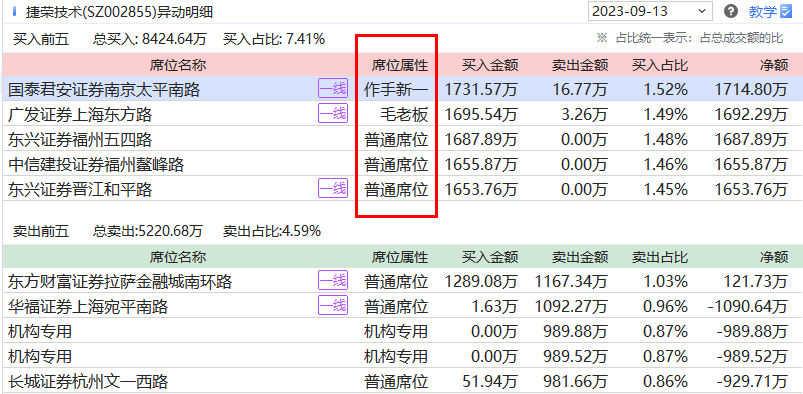Click the question mark help icon
The width and height of the screenshot is (803, 394).
click(731, 11)
